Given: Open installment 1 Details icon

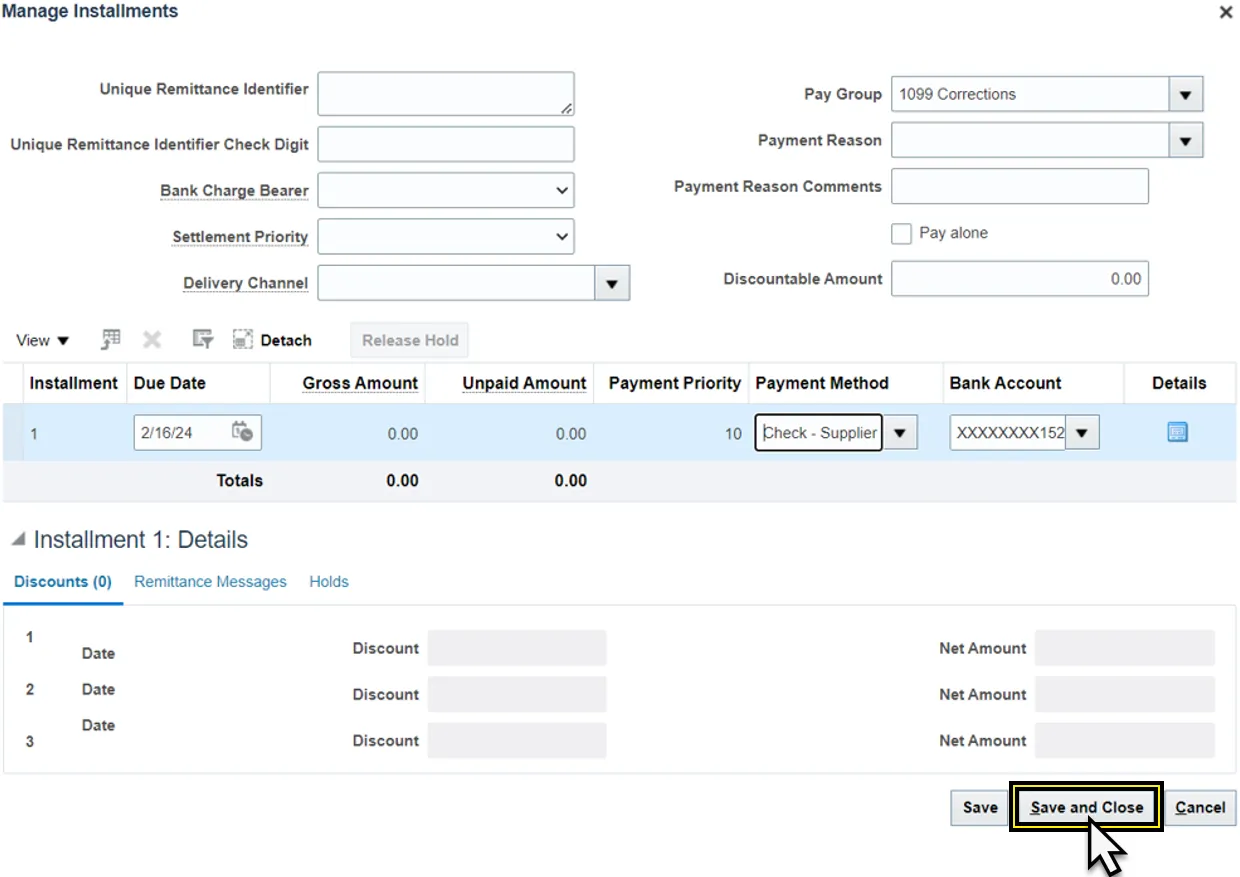Looking at the screenshot, I should [x=1177, y=432].
